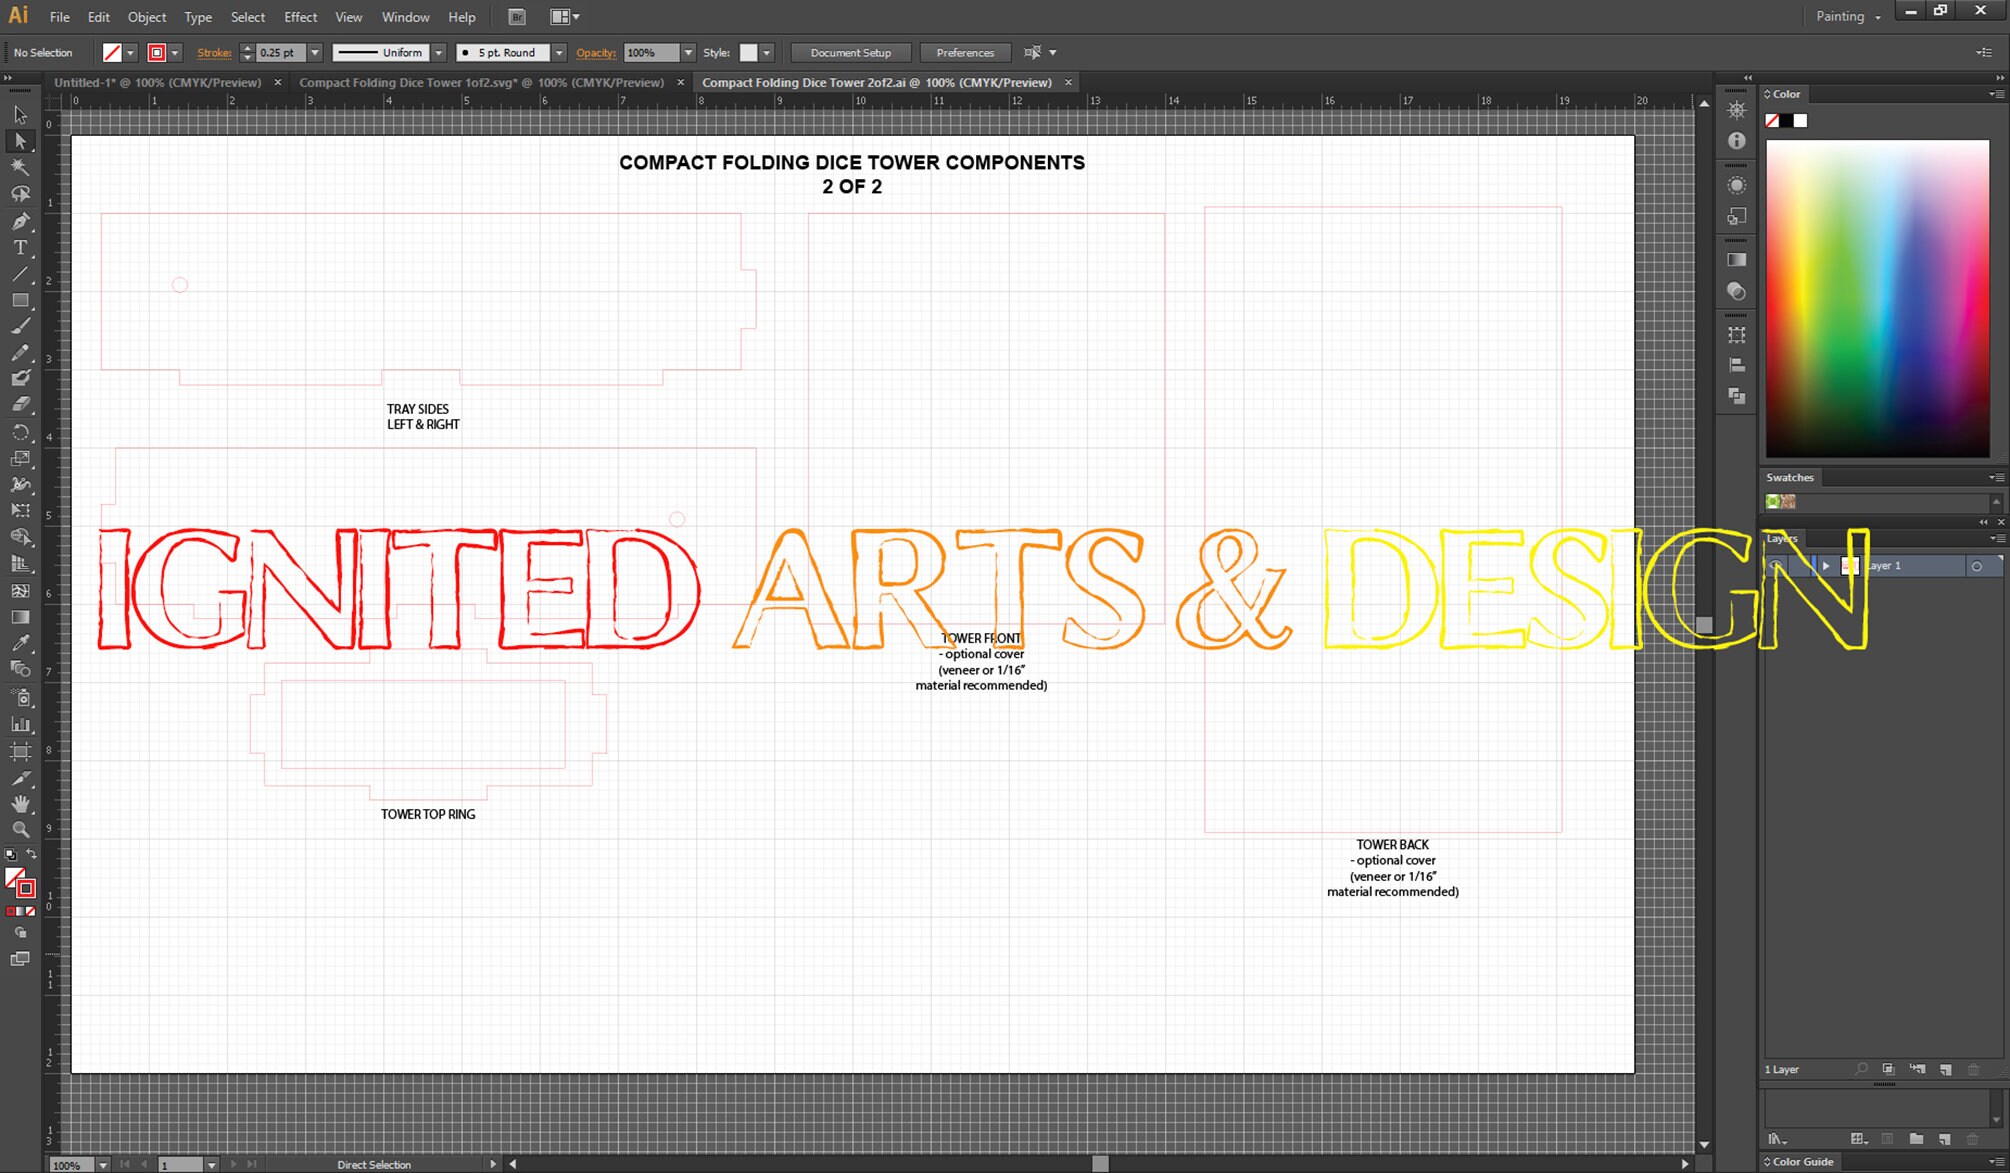
Task: Select the Gradient tool in toolbox
Action: click(20, 617)
